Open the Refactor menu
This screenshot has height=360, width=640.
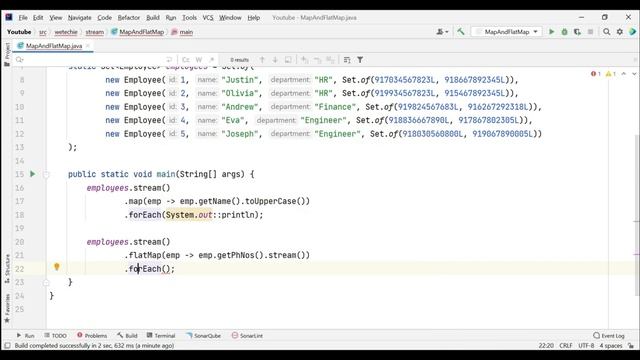pos(129,18)
